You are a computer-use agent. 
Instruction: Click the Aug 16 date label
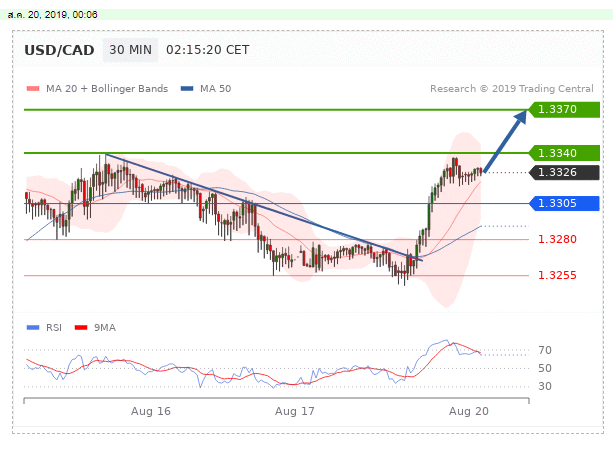tap(151, 411)
